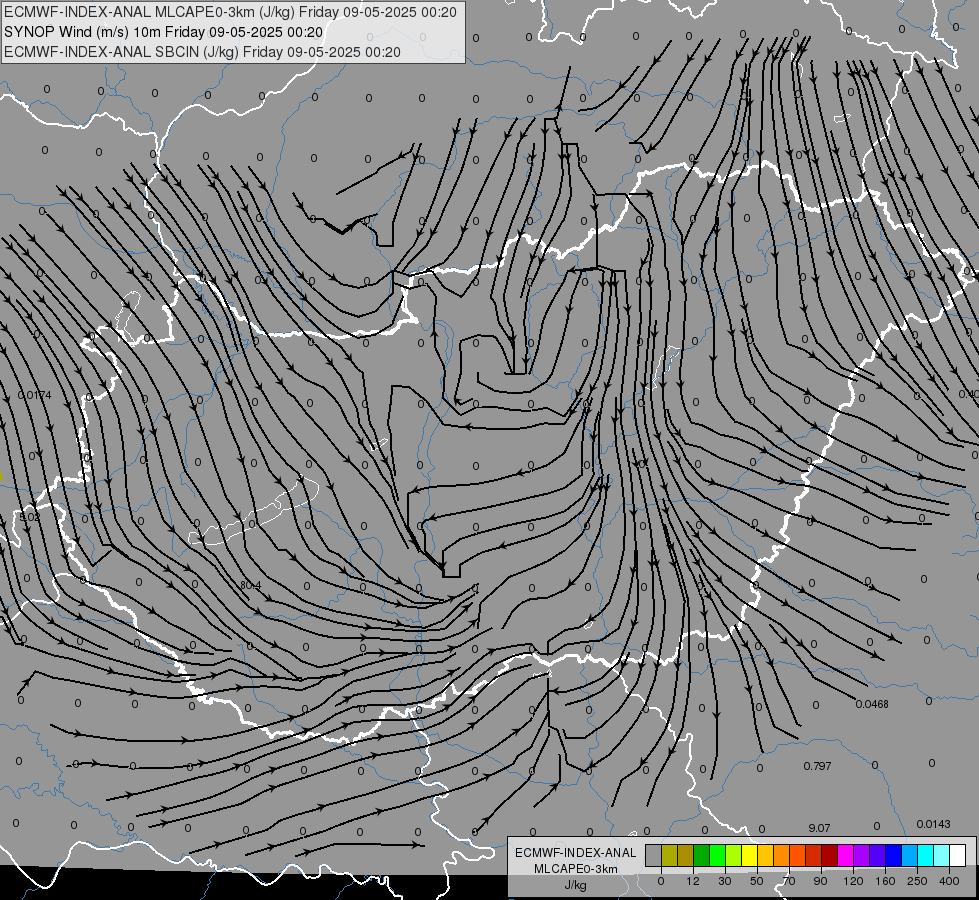Click the 'SYNOP Wind (m/s) 10m' title line
This screenshot has height=900, width=979.
[x=164, y=32]
